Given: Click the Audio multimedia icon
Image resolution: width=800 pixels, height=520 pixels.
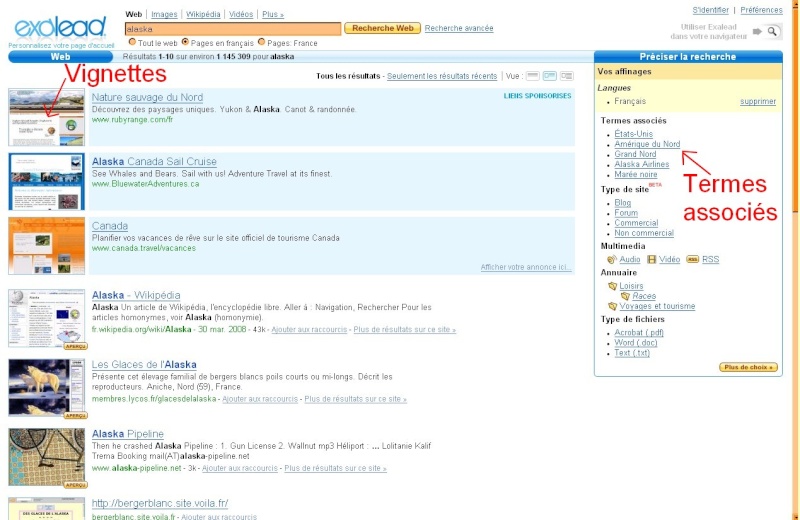Looking at the screenshot, I should tap(612, 259).
